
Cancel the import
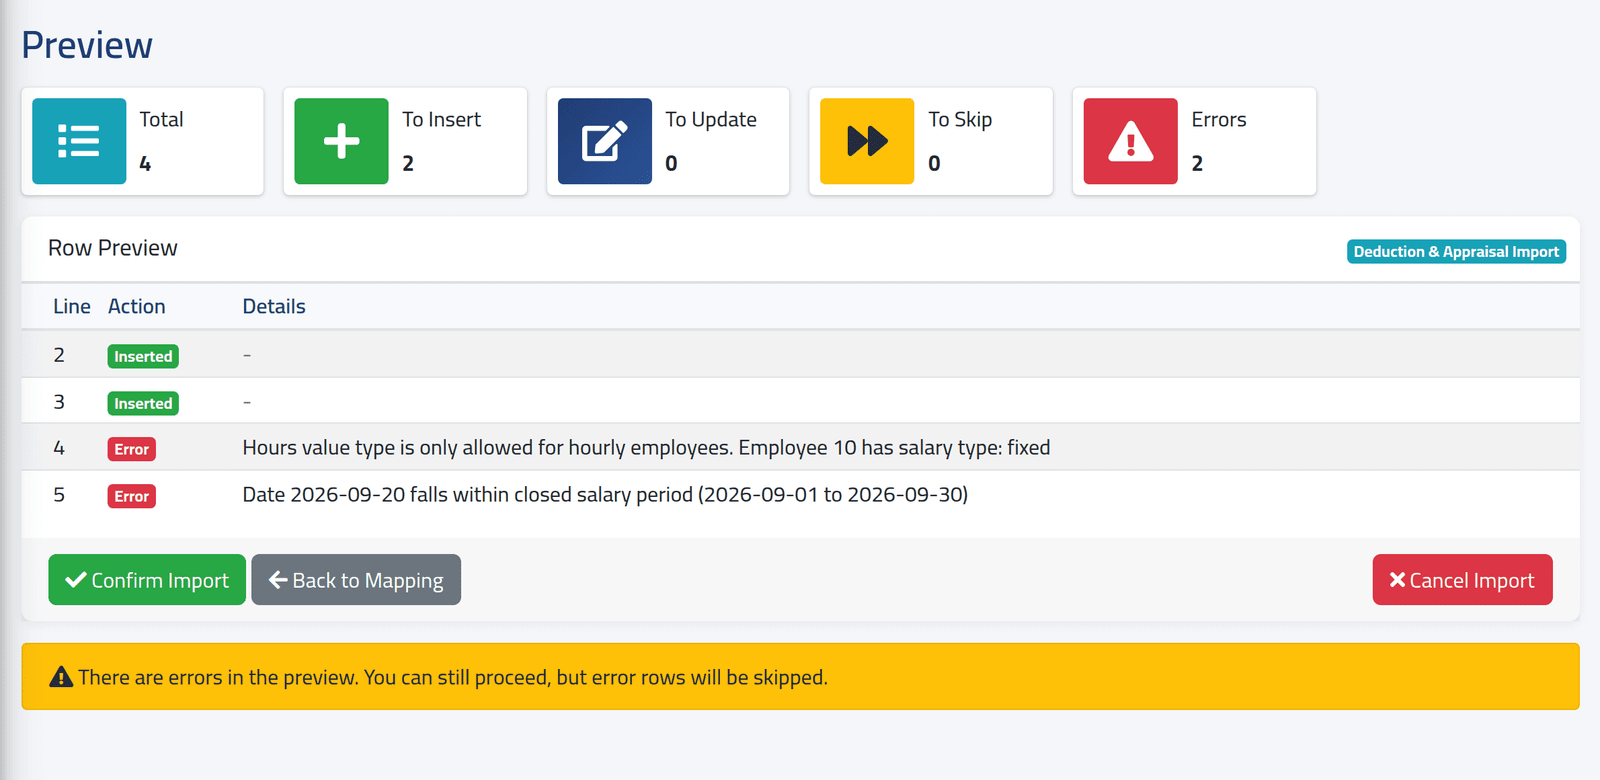coord(1462,580)
